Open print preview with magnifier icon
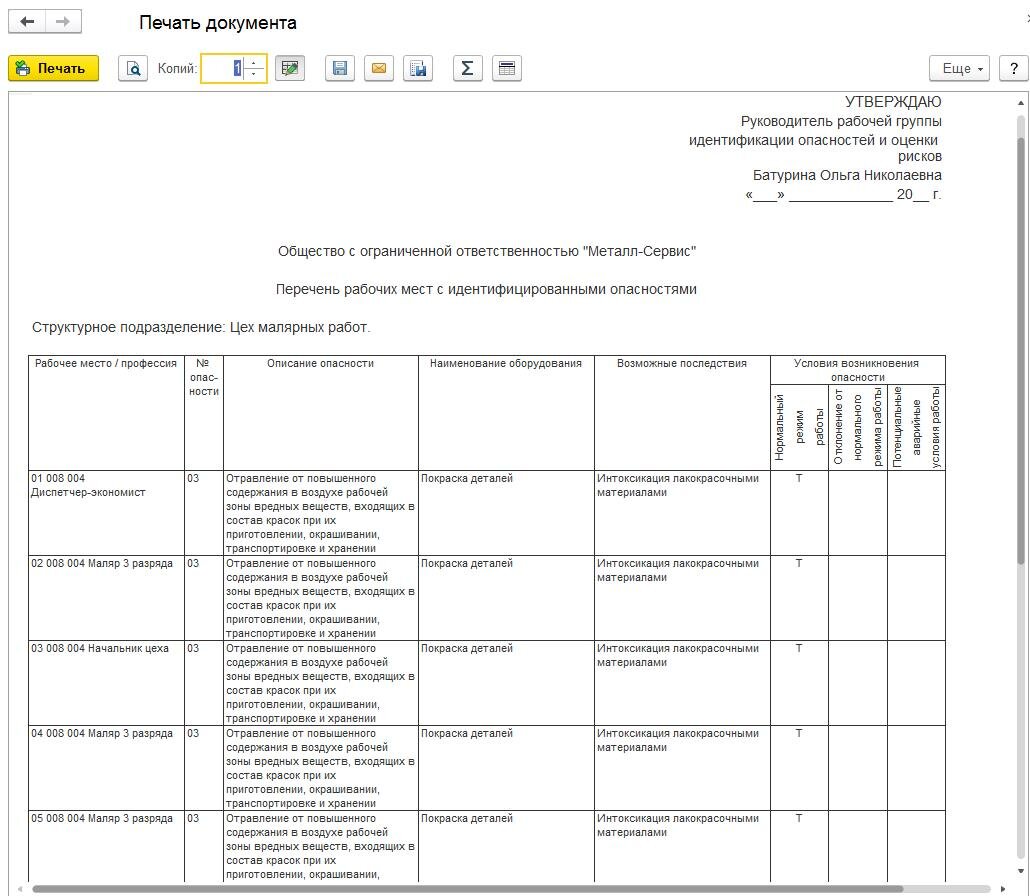The width and height of the screenshot is (1030, 896). 133,68
